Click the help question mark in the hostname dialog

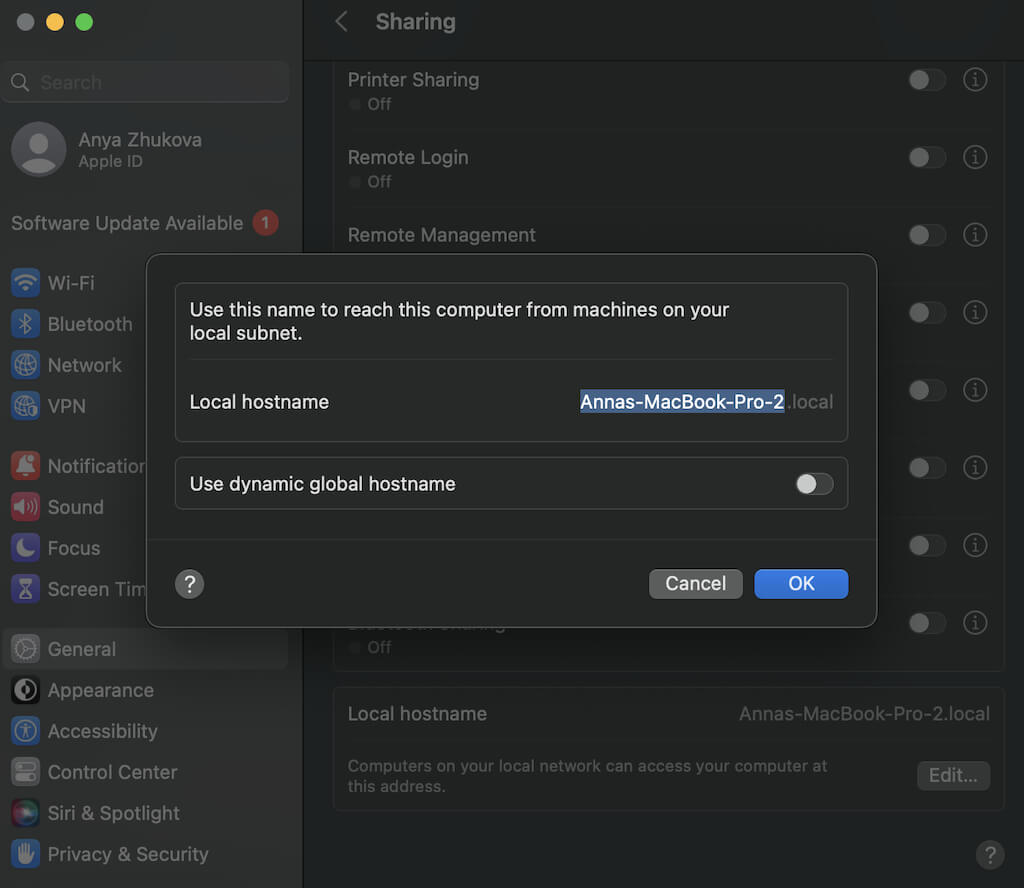click(189, 584)
